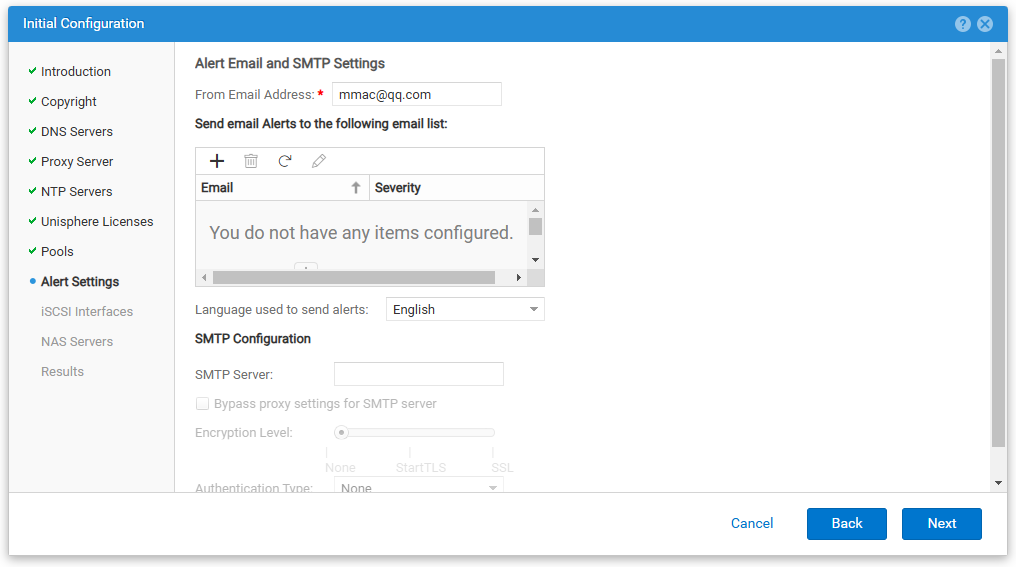Cancel the configuration wizard

[752, 524]
